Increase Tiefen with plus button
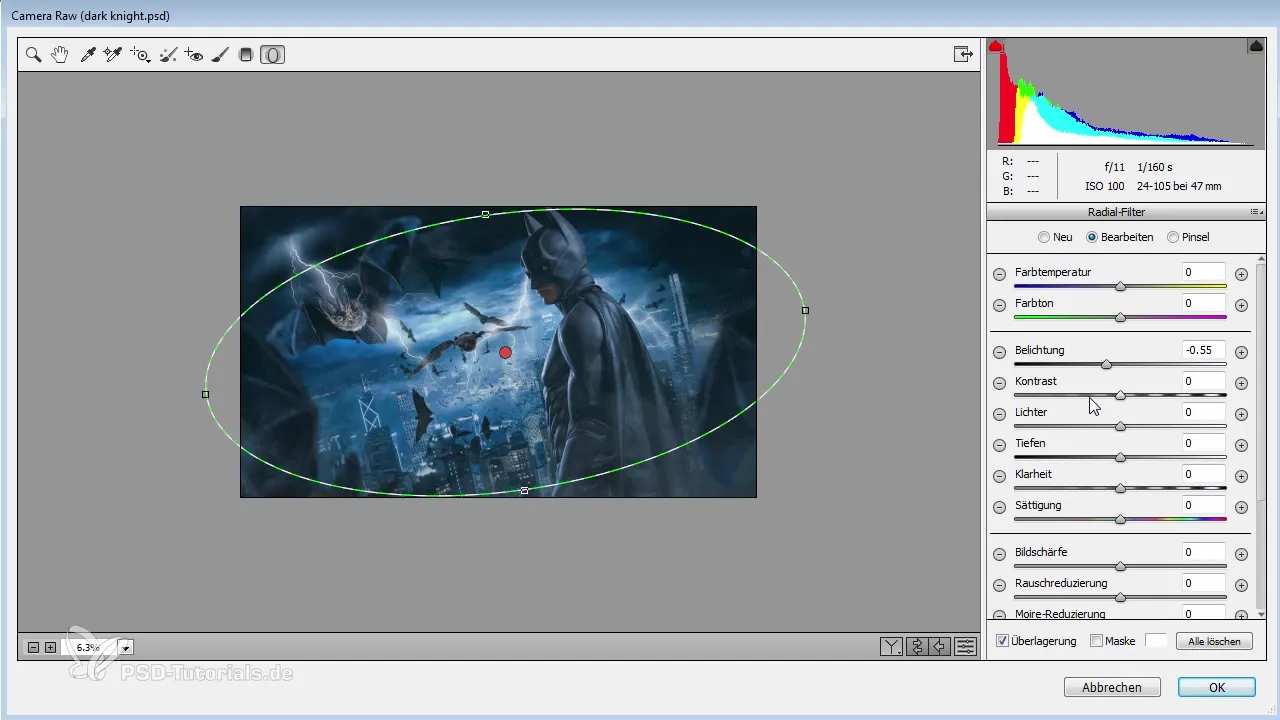The height and width of the screenshot is (720, 1280). click(x=1241, y=445)
